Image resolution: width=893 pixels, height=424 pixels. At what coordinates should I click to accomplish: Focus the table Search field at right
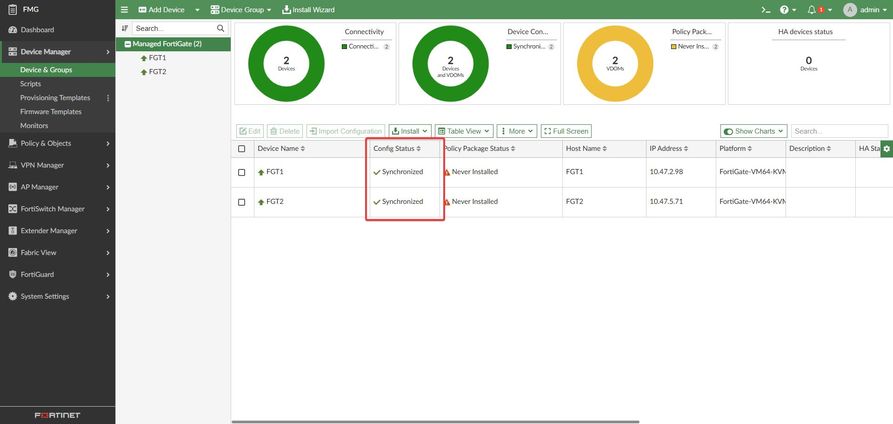pyautogui.click(x=839, y=131)
